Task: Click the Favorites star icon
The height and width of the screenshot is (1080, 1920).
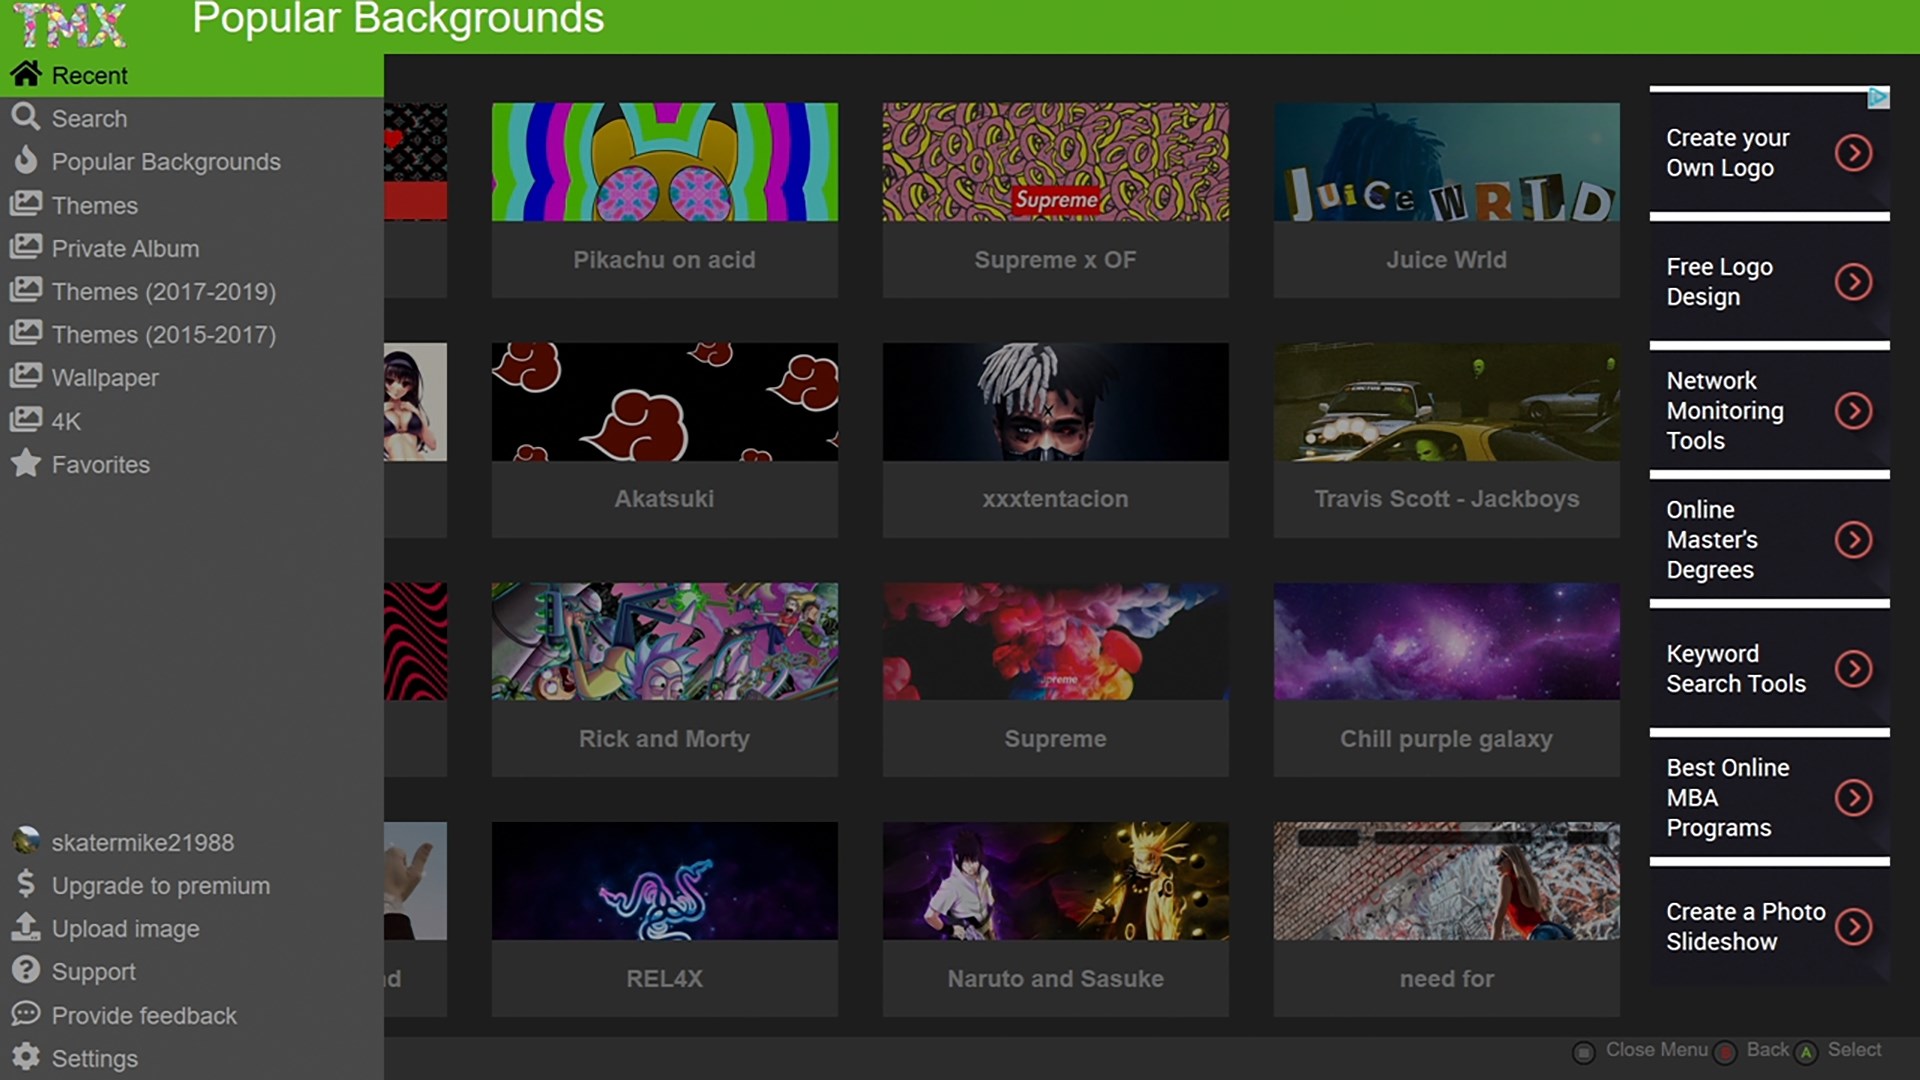Action: tap(25, 464)
